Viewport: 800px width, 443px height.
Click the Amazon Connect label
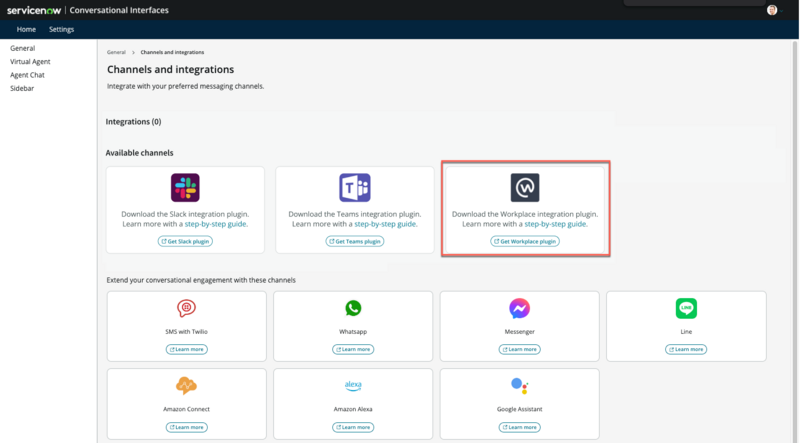[x=186, y=409]
